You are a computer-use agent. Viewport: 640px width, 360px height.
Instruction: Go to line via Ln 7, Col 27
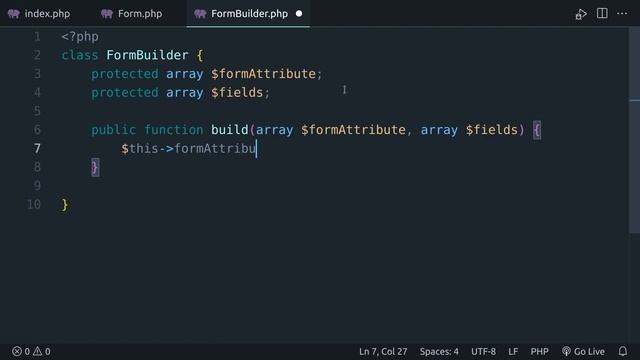click(383, 351)
